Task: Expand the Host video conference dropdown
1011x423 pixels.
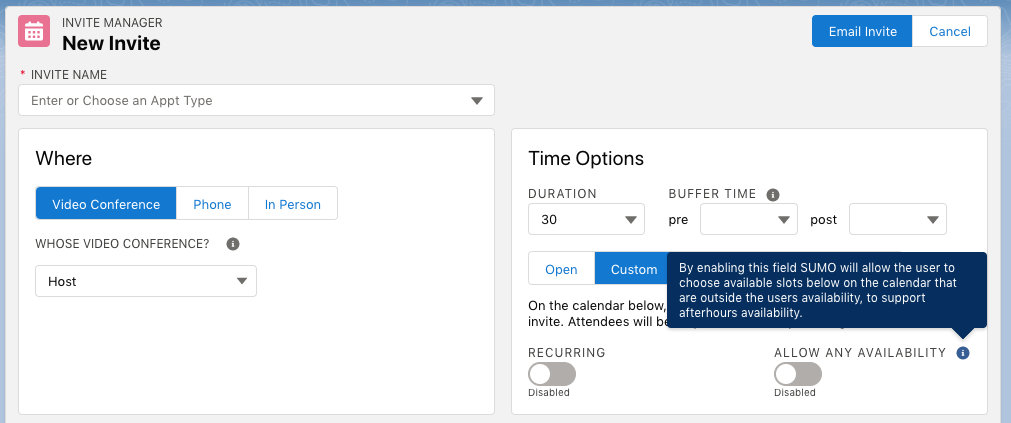Action: (146, 281)
